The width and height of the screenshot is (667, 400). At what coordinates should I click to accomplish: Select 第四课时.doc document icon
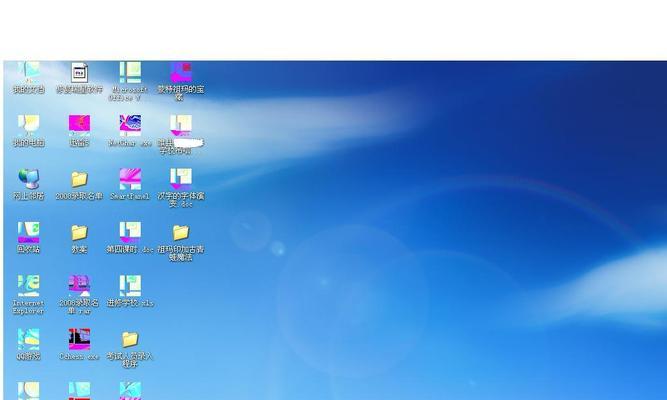[x=130, y=237]
